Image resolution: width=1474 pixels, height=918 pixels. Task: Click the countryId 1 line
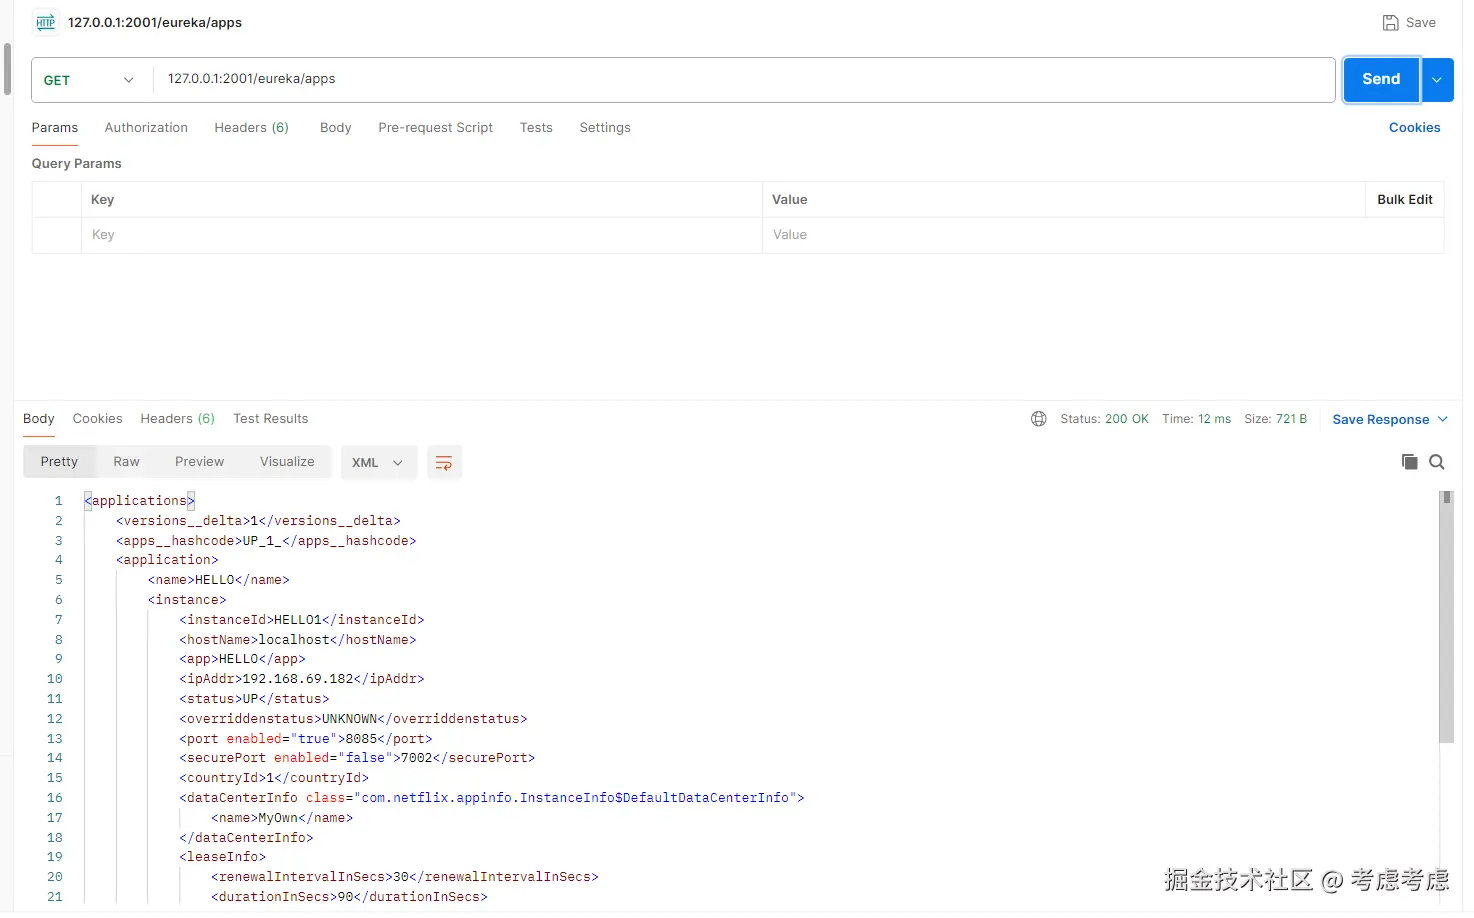click(274, 778)
